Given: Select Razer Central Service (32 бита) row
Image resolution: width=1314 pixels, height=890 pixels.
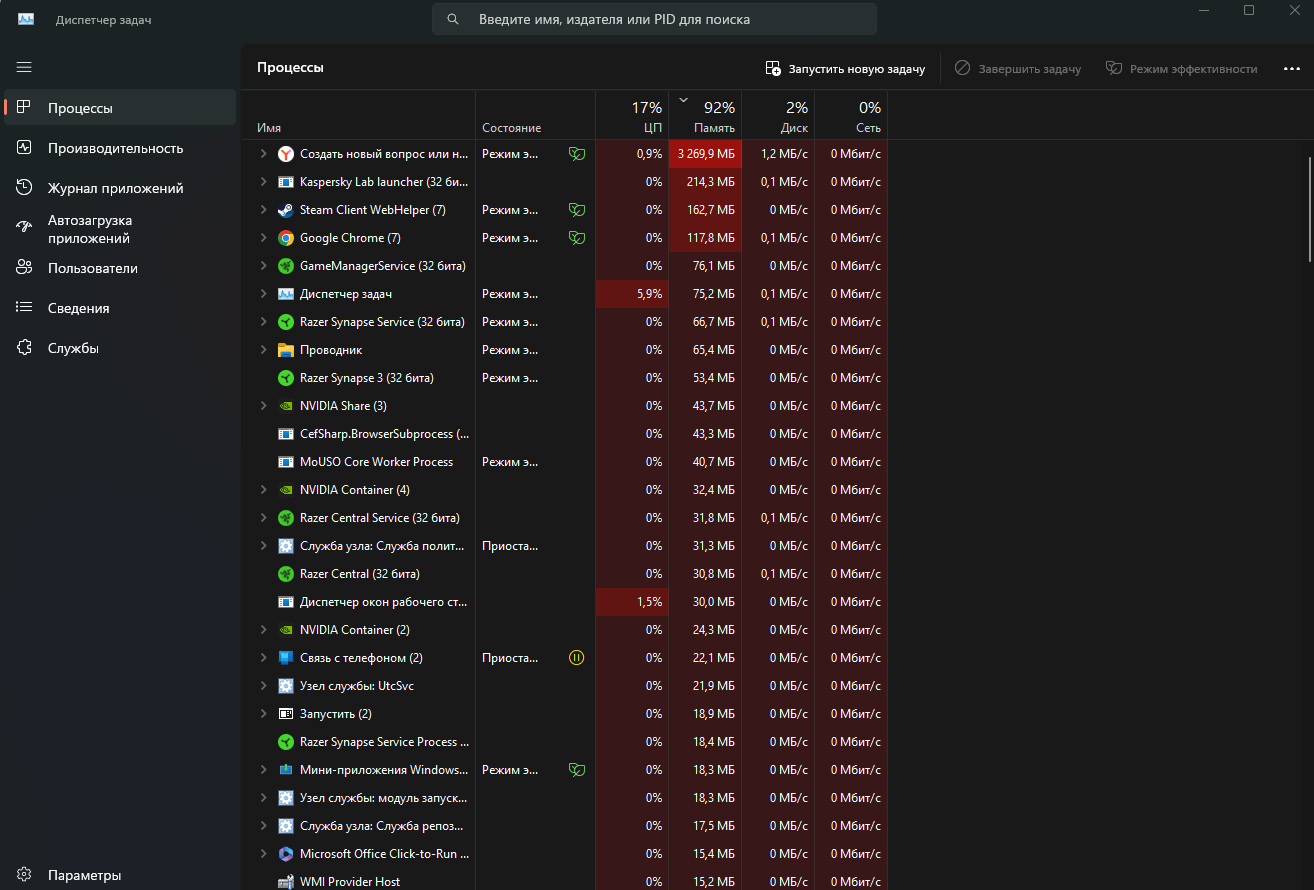Looking at the screenshot, I should tap(564, 518).
